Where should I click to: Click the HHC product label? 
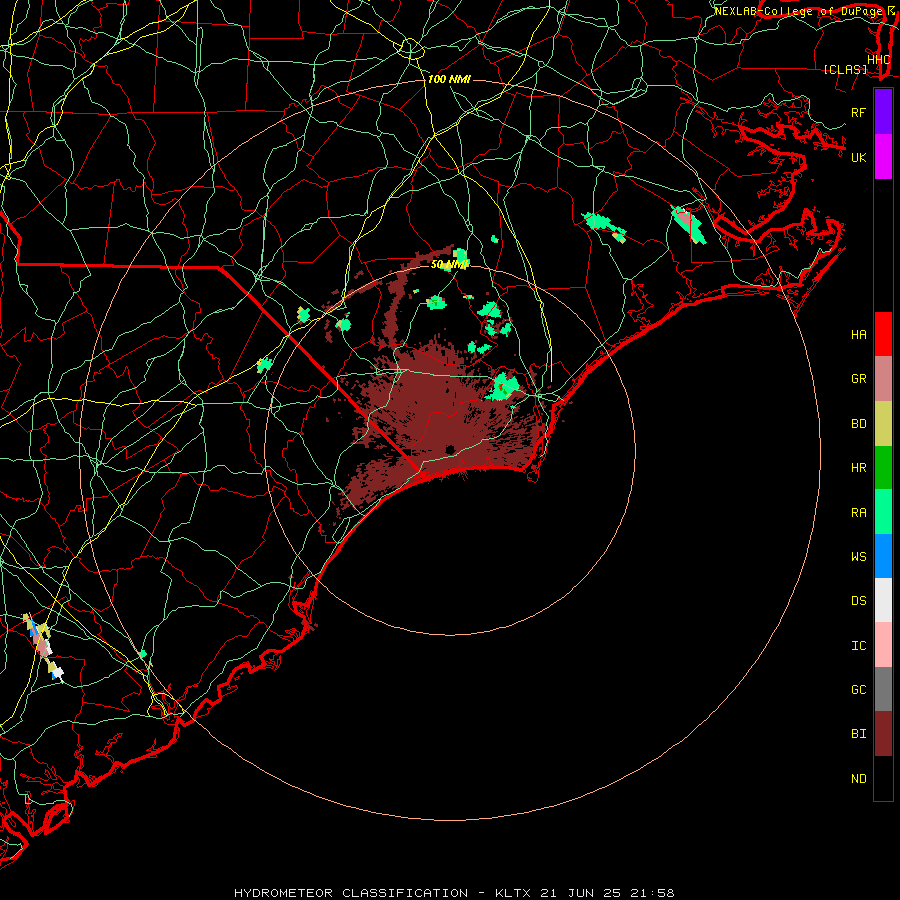(878, 60)
